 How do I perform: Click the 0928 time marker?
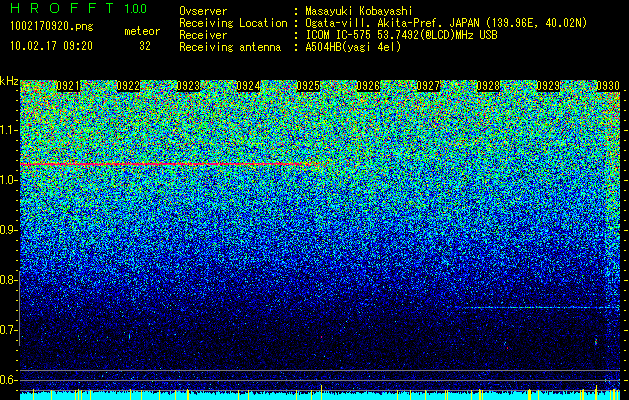click(x=488, y=86)
